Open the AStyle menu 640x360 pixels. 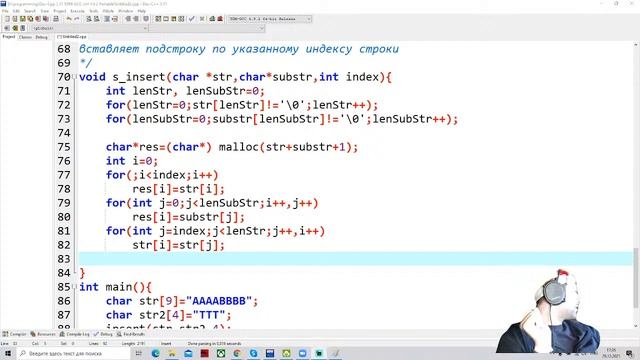pyautogui.click(x=108, y=11)
